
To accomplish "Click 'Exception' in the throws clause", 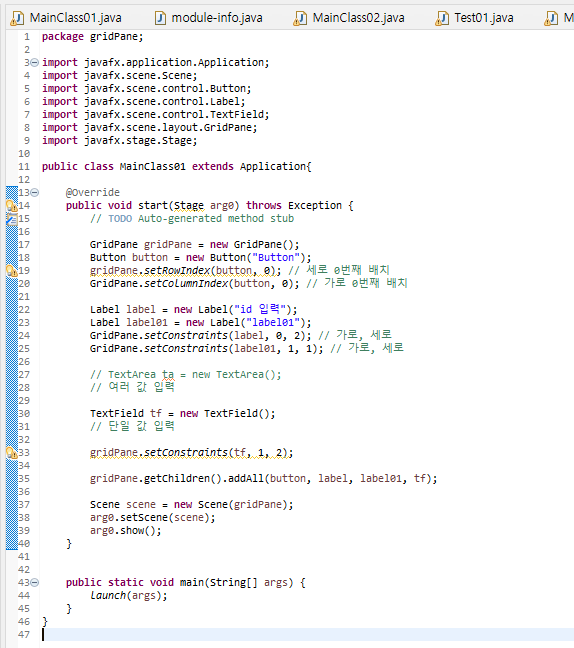I will pos(315,205).
